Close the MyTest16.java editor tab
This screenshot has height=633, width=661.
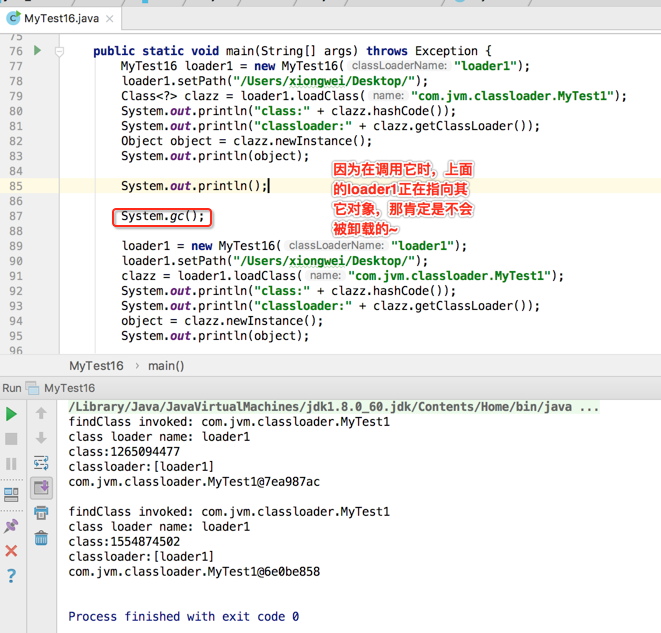pyautogui.click(x=110, y=19)
